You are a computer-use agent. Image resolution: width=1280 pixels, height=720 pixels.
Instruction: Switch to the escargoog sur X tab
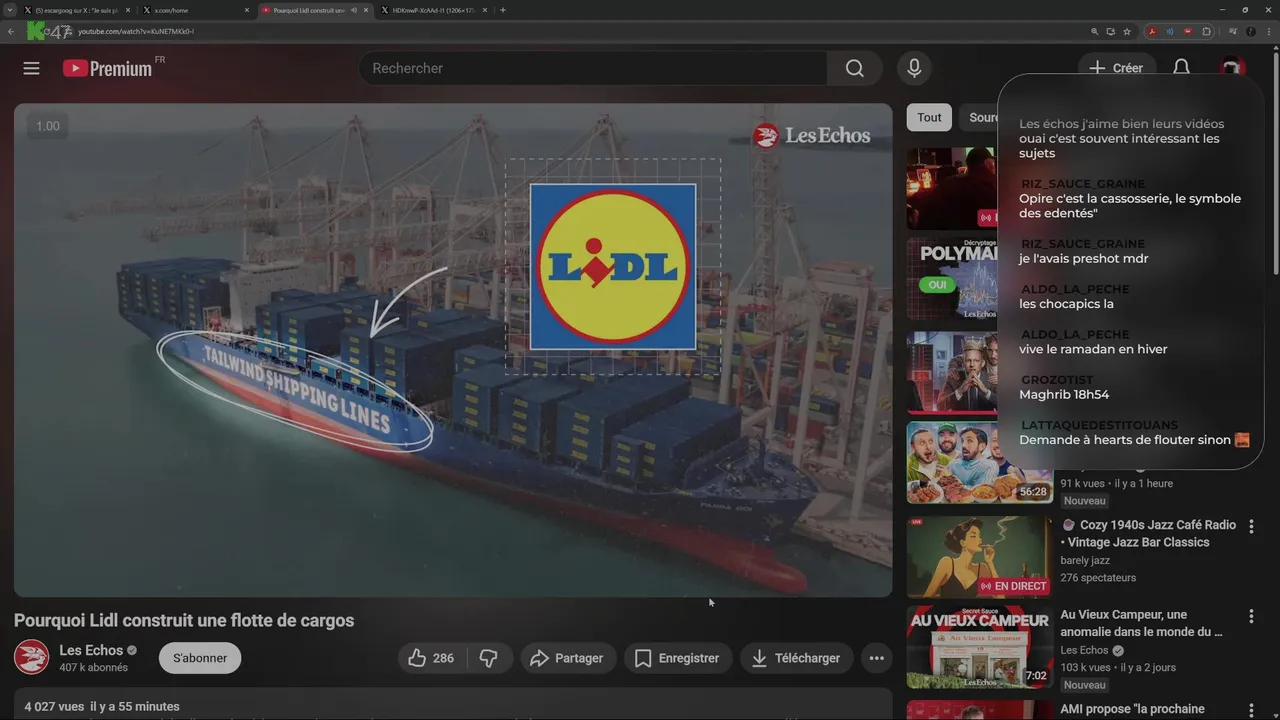click(x=77, y=10)
